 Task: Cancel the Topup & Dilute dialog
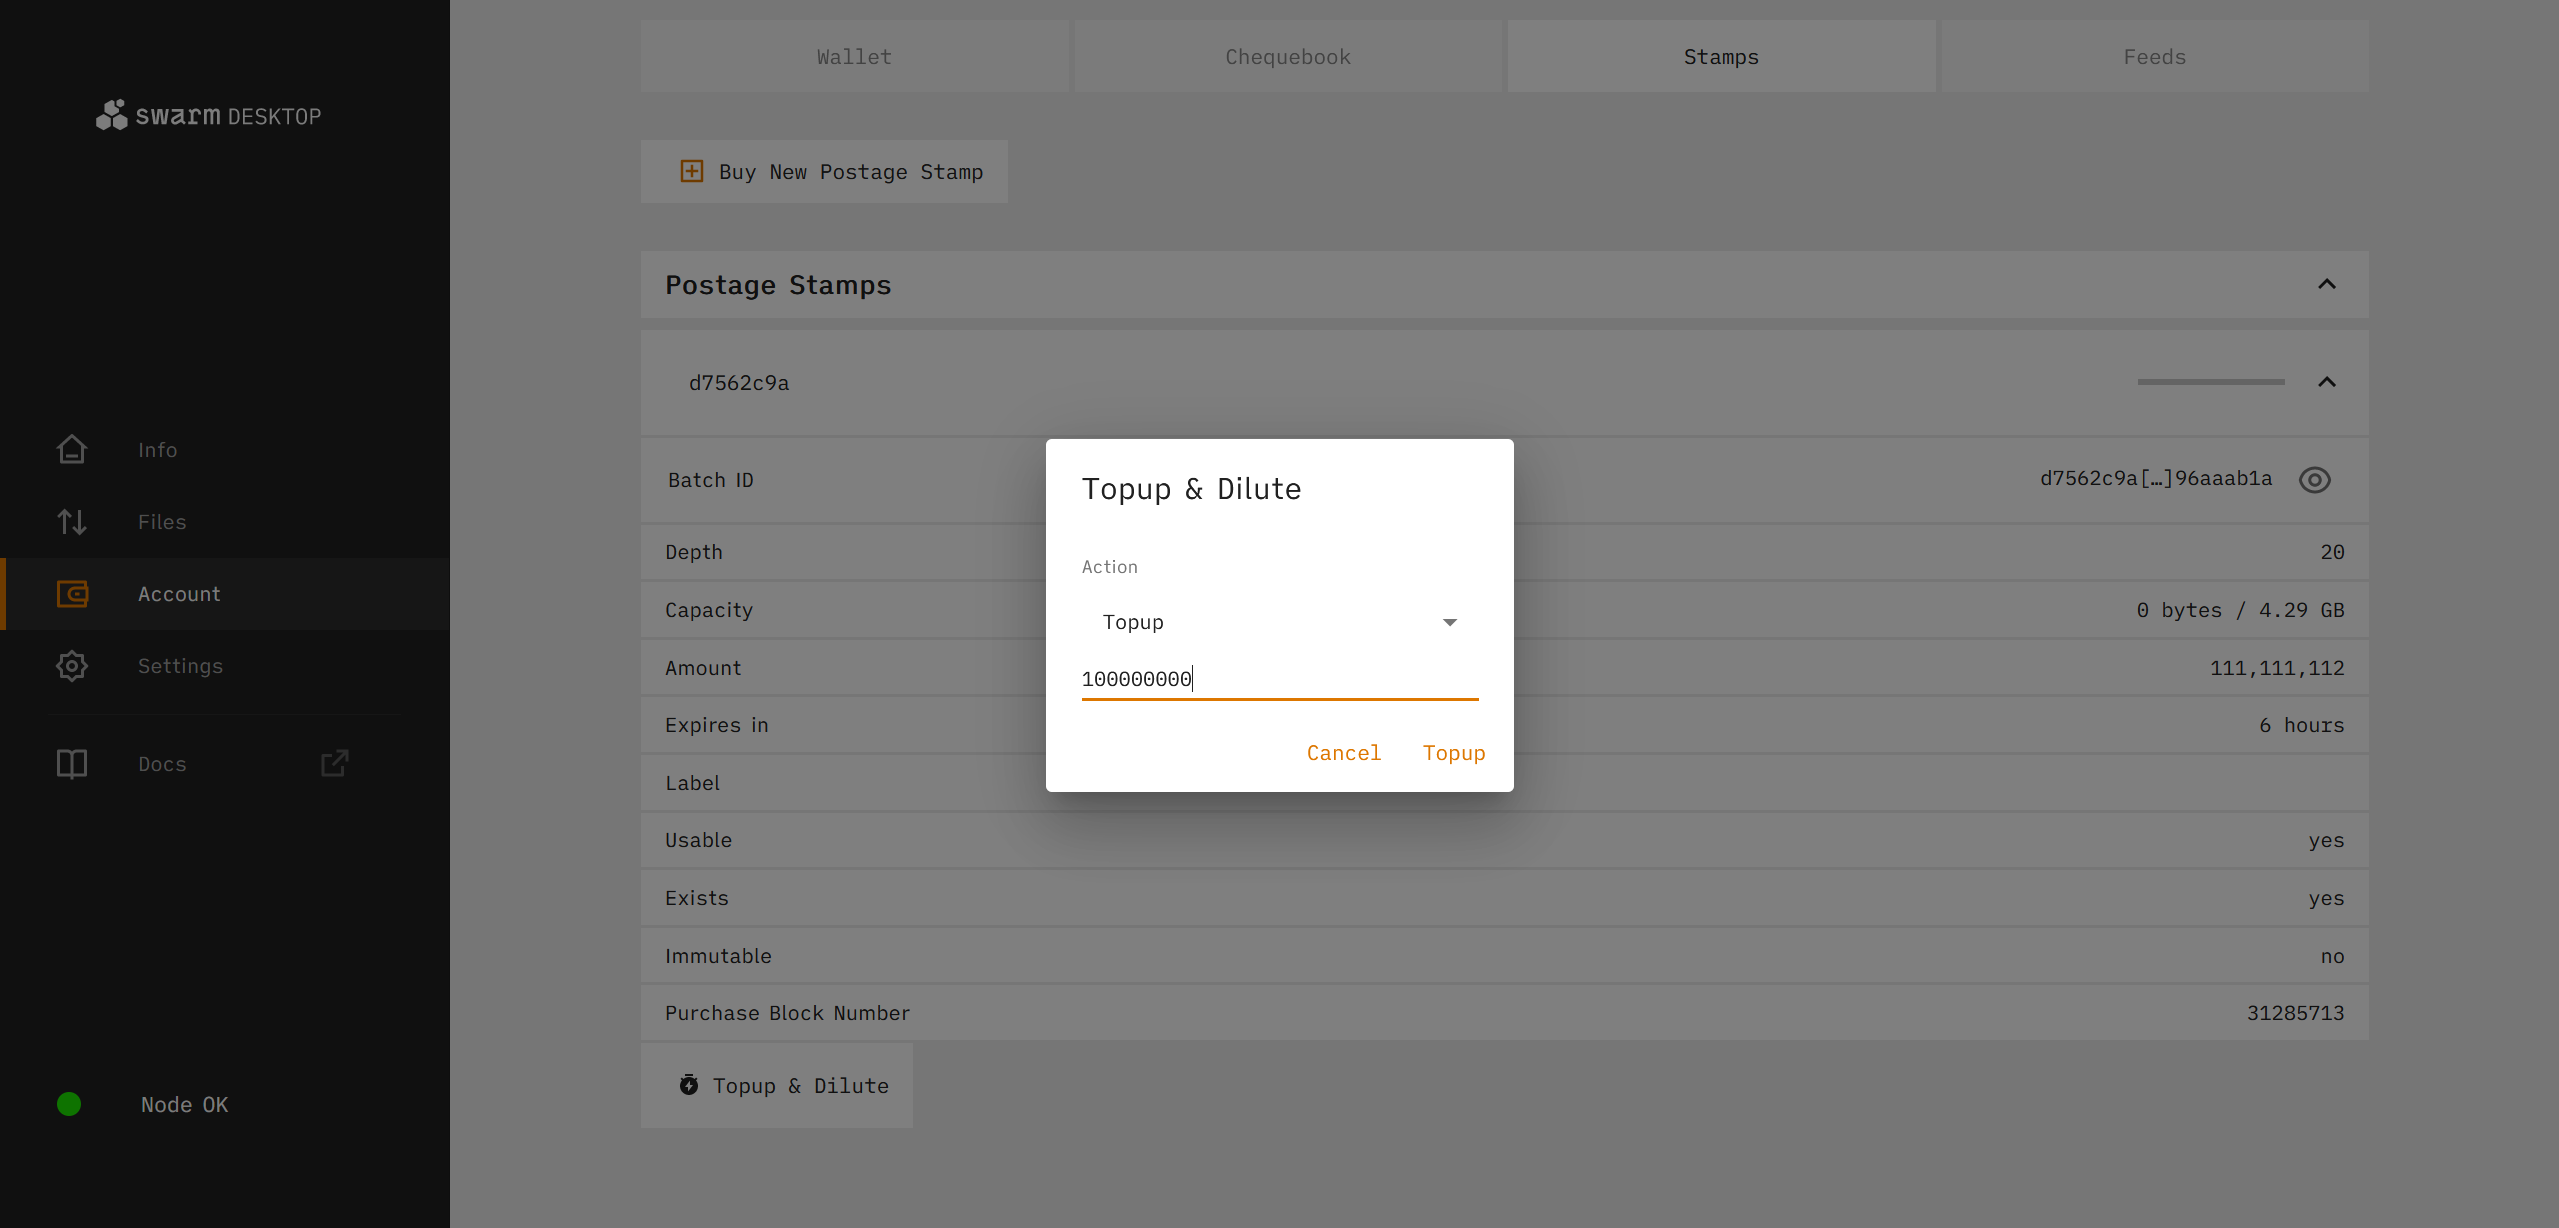(1343, 753)
